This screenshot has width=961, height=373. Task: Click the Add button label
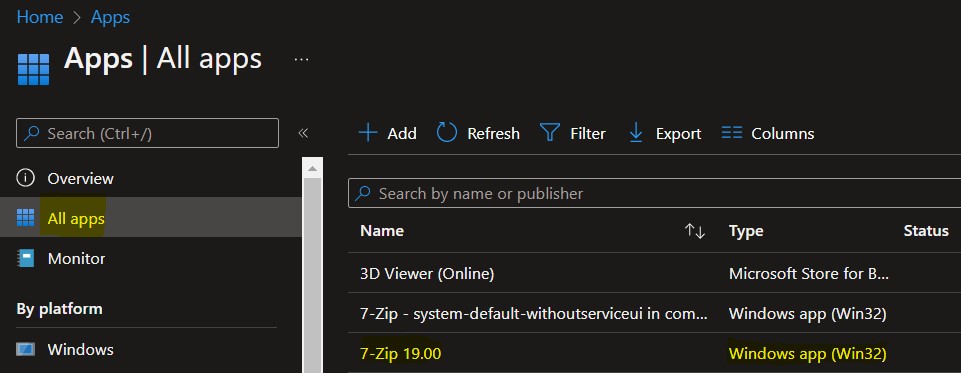click(x=402, y=134)
